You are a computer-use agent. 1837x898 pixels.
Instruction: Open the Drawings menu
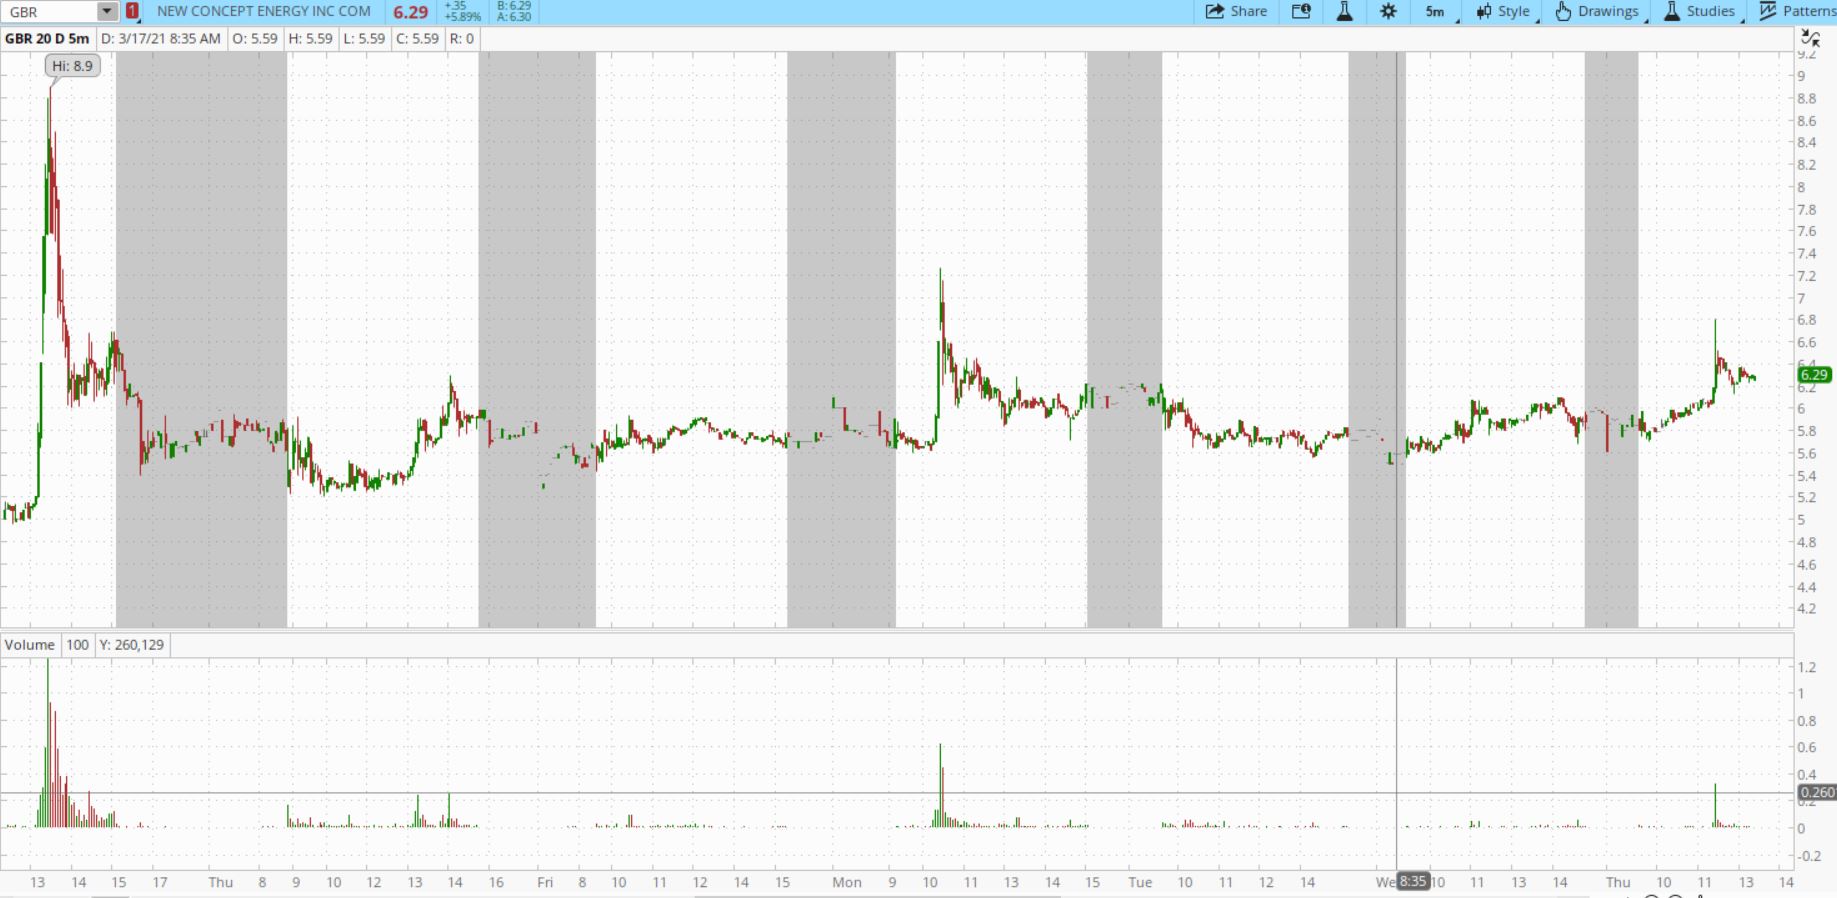point(1598,12)
